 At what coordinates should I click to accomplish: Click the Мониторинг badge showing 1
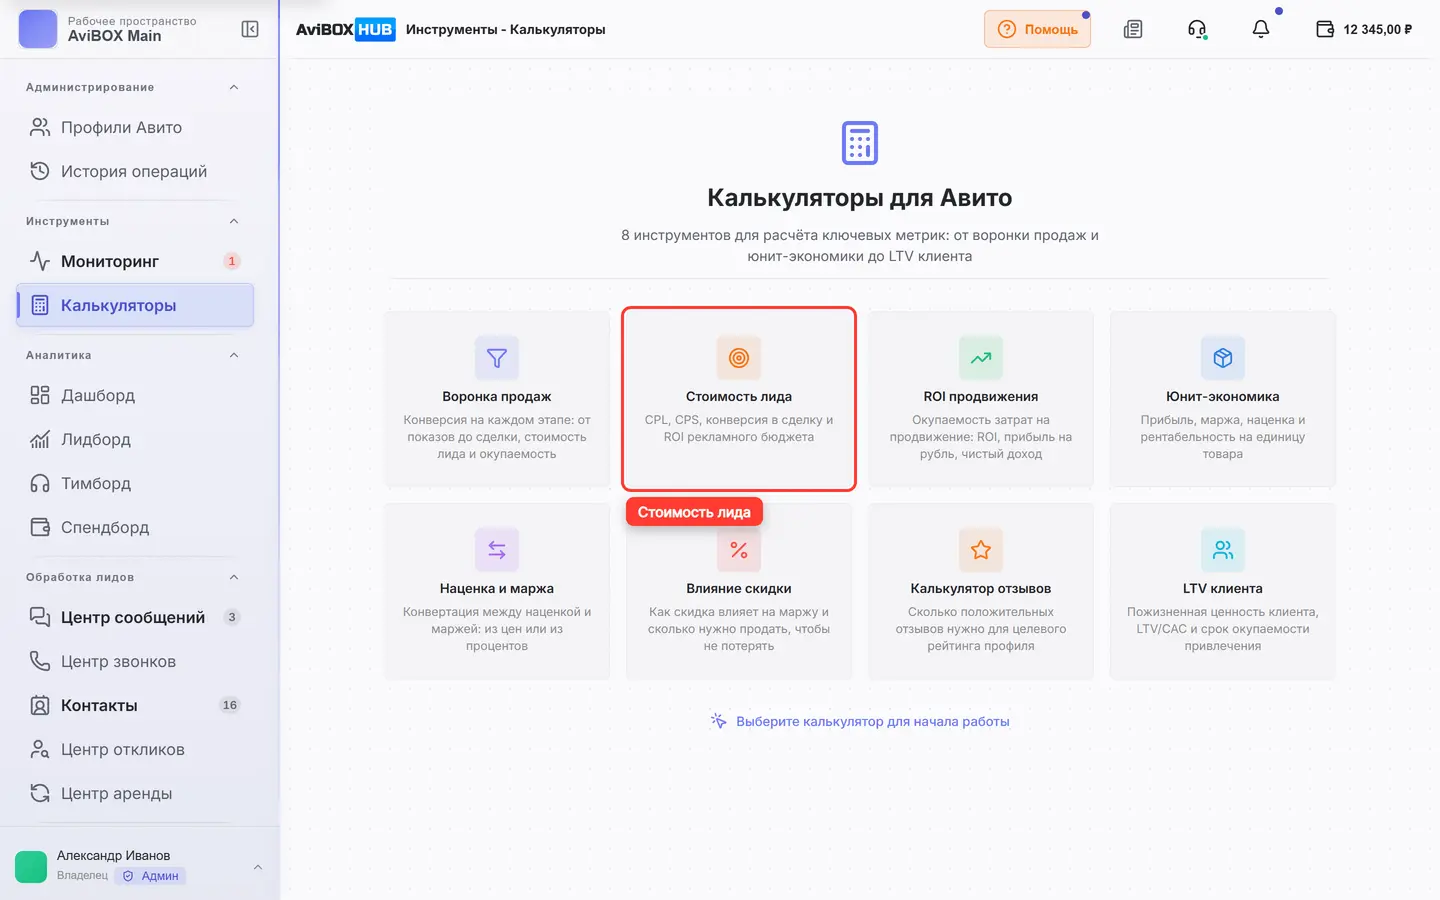232,261
